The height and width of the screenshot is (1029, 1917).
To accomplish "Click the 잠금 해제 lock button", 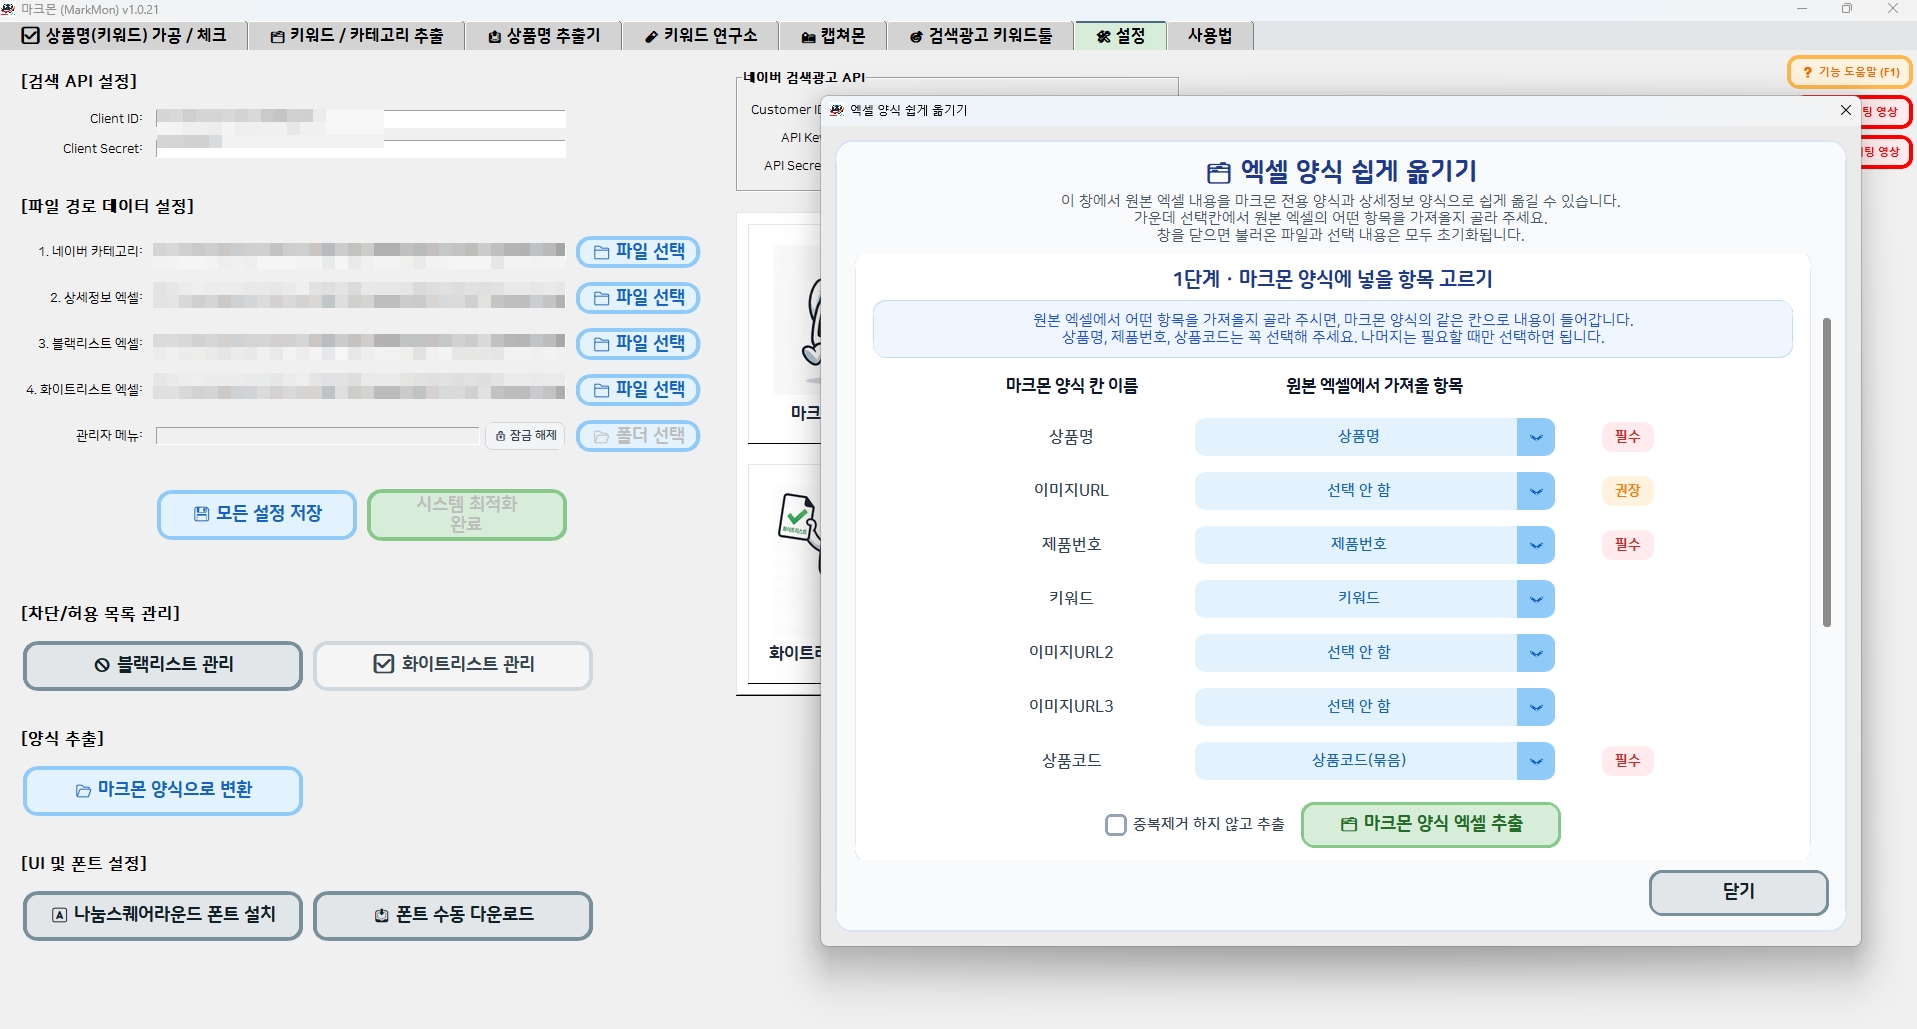I will coord(526,436).
